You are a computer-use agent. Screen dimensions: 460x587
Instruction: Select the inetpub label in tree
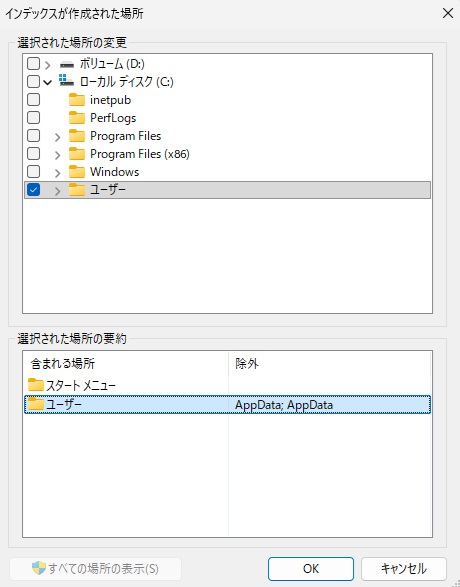(110, 100)
